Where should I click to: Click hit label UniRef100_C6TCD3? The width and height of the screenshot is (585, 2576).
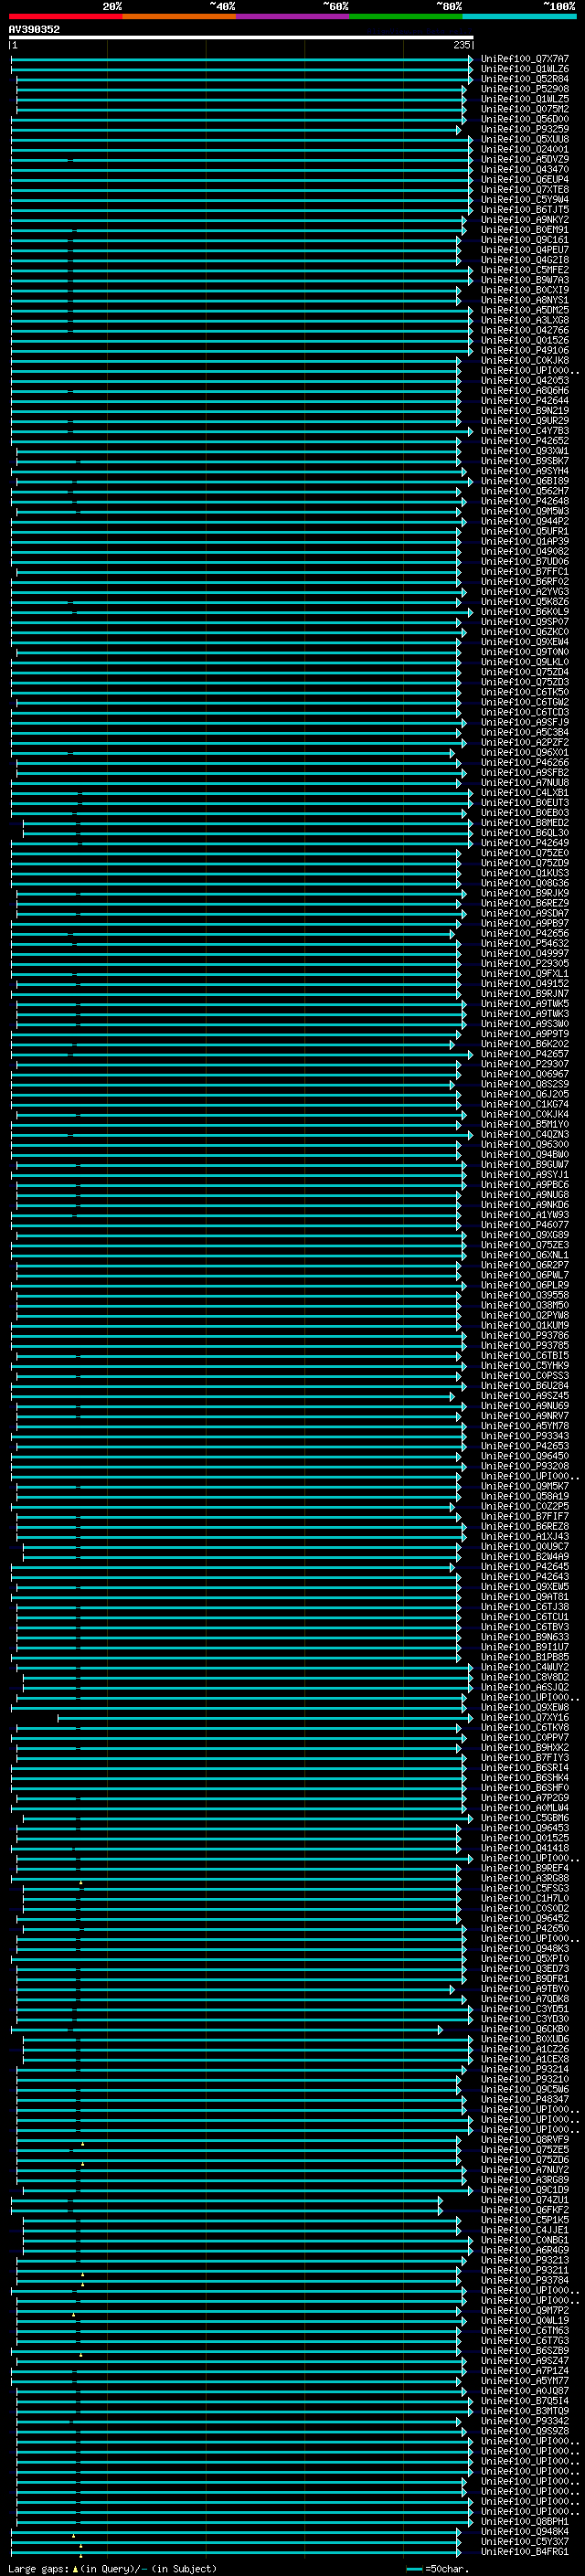[x=524, y=712]
